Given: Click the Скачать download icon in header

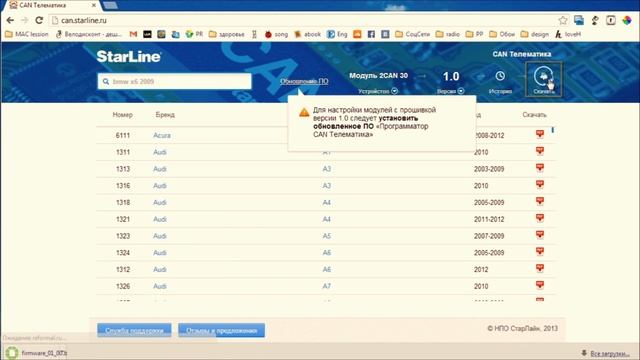Looking at the screenshot, I should click(x=543, y=76).
